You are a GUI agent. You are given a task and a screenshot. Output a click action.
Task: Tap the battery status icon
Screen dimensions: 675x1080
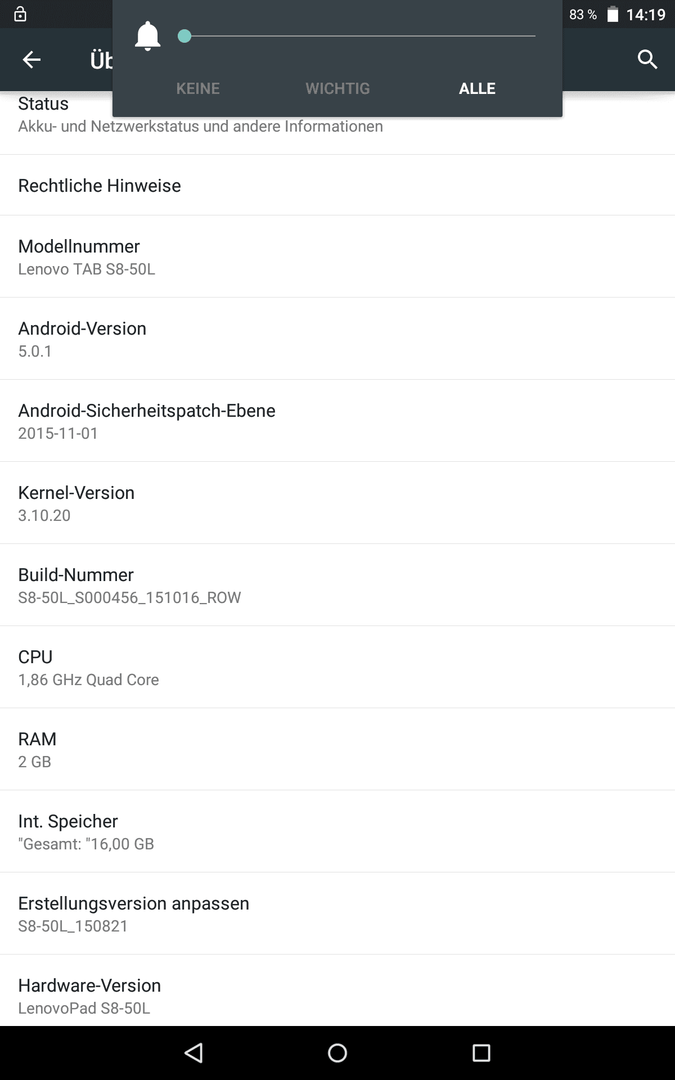pyautogui.click(x=612, y=14)
